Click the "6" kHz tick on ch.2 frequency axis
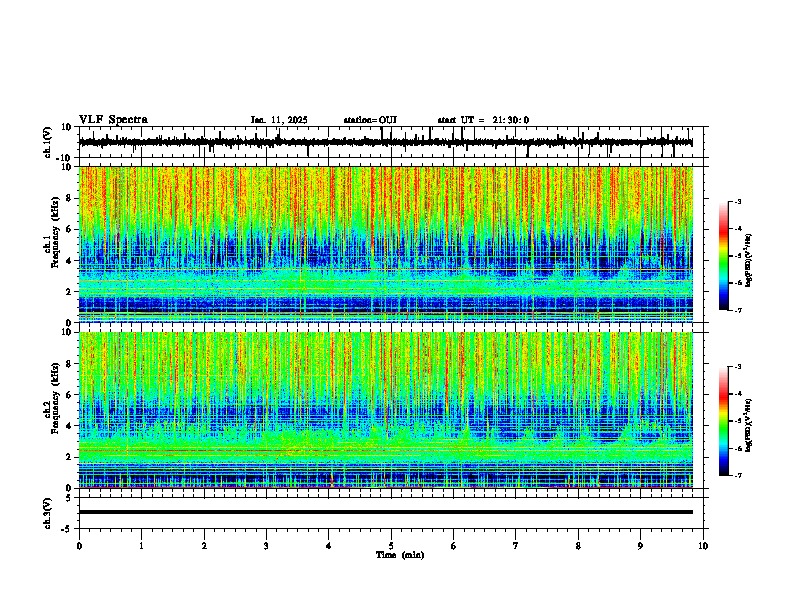 click(x=70, y=395)
